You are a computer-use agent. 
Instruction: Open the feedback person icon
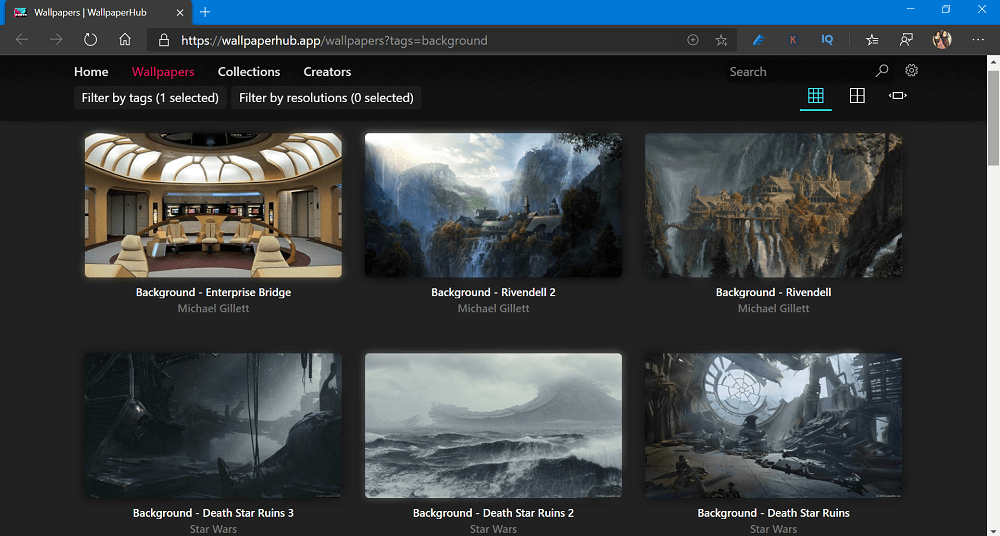coord(906,40)
